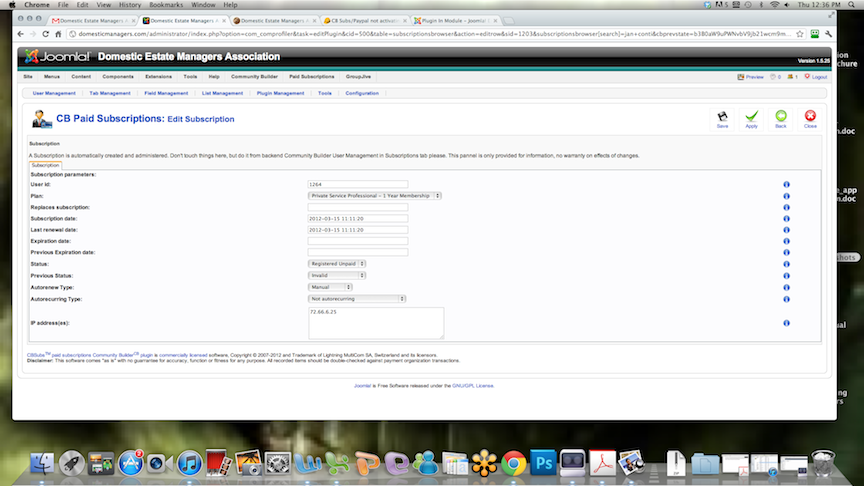This screenshot has width=864, height=486.
Task: Open the Plan dropdown
Action: tap(375, 196)
